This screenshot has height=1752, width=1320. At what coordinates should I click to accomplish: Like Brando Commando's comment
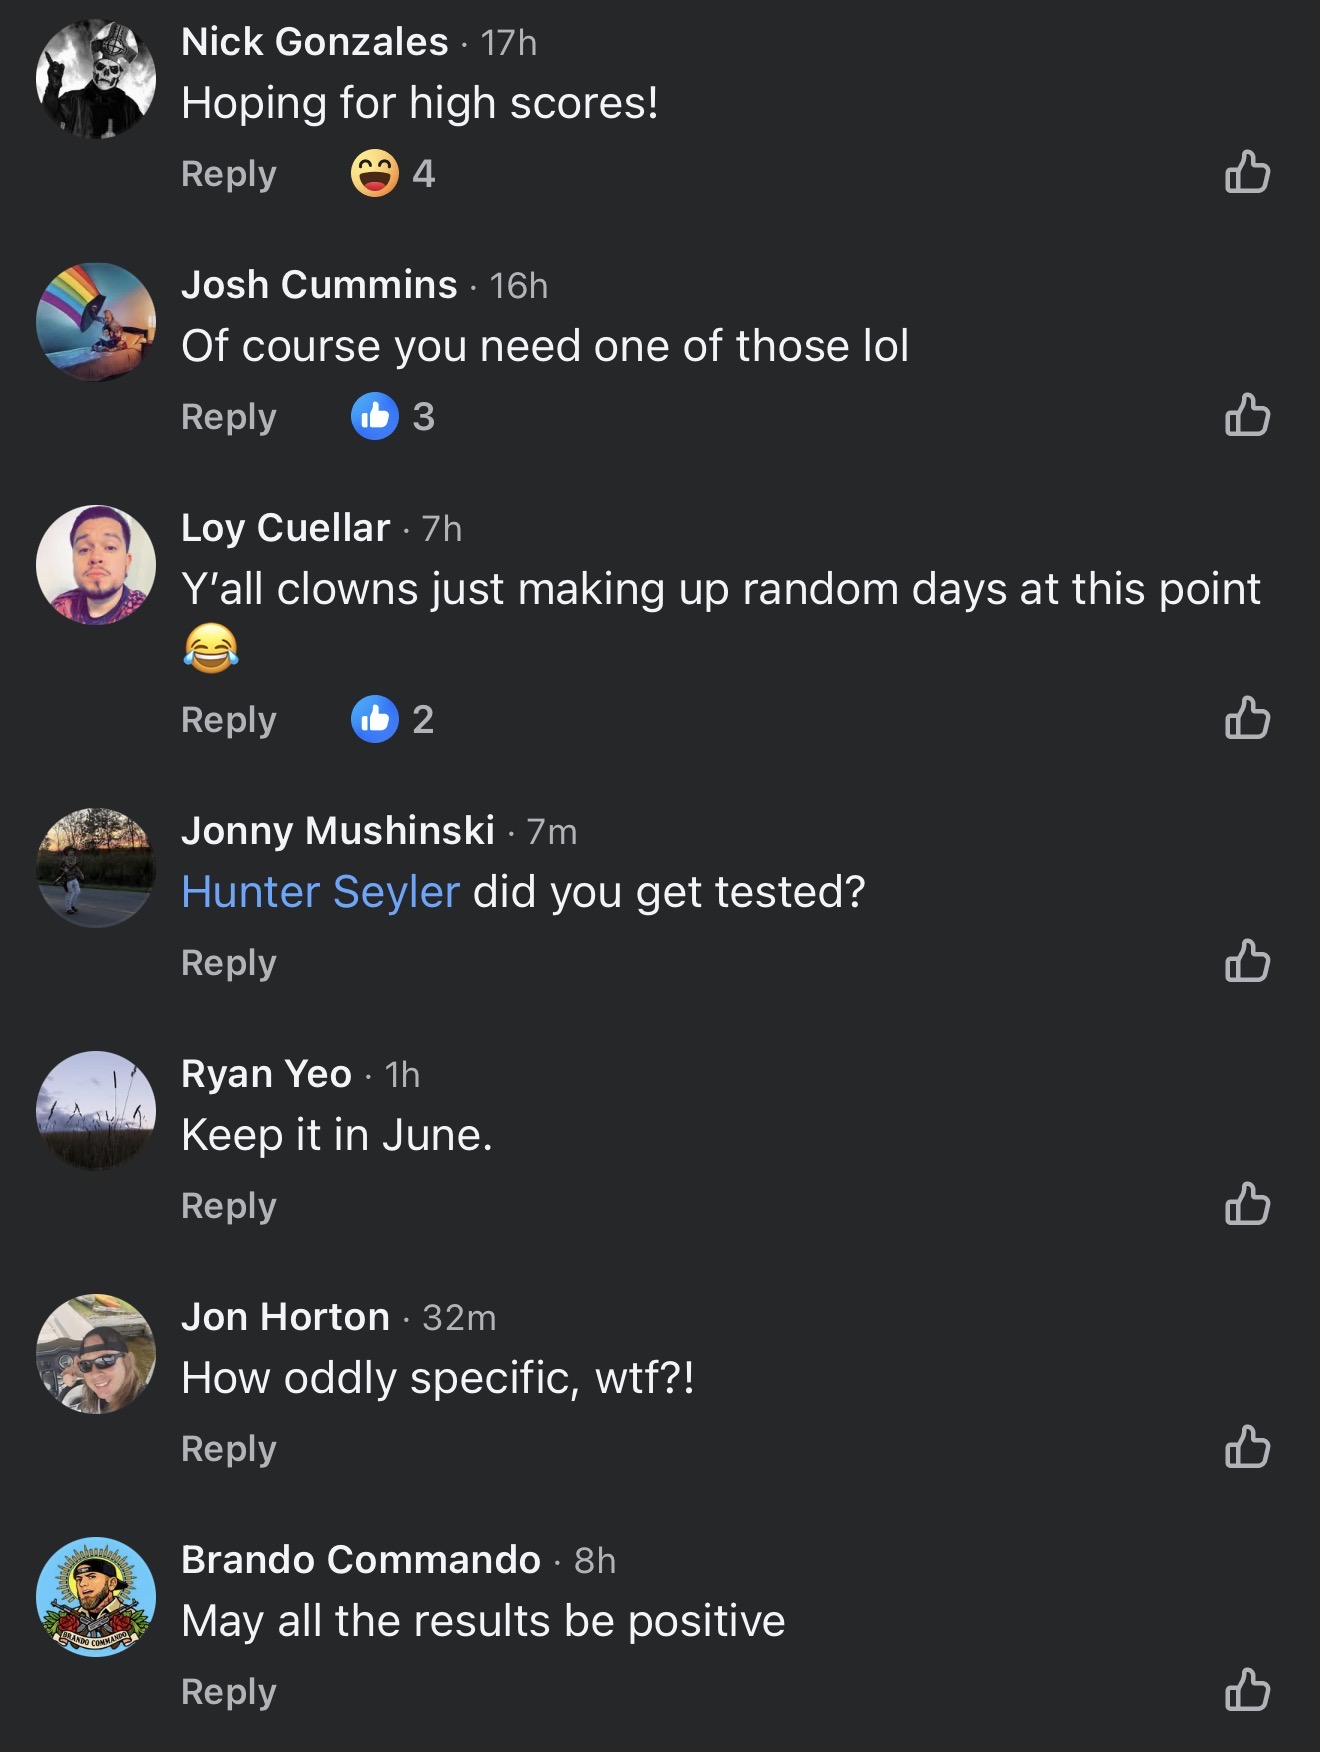tap(1247, 1690)
